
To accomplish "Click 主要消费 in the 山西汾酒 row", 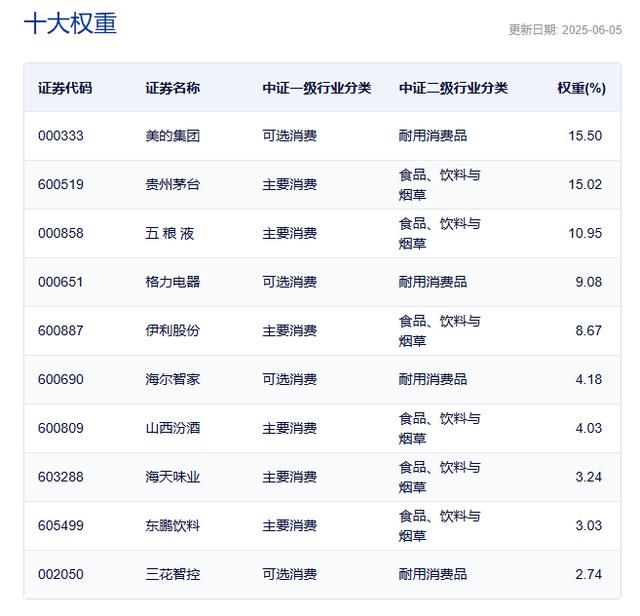I will (290, 428).
